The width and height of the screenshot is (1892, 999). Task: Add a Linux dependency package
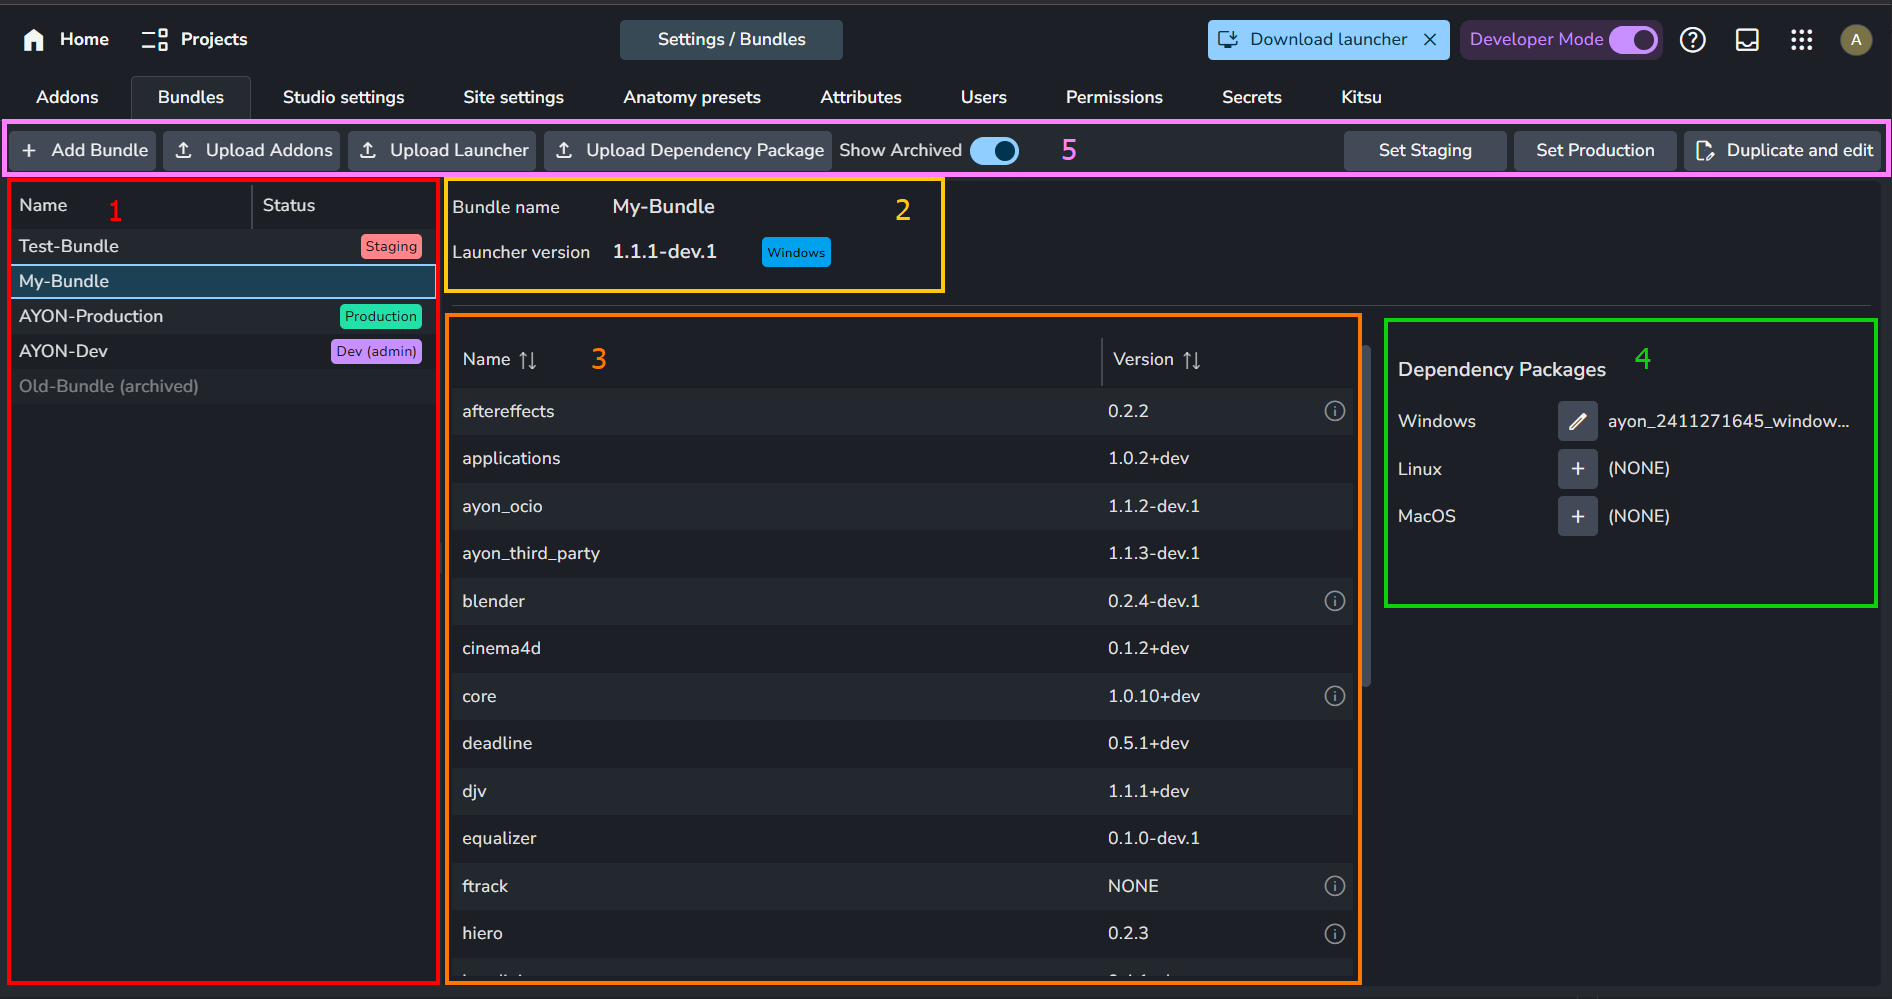pyautogui.click(x=1577, y=469)
